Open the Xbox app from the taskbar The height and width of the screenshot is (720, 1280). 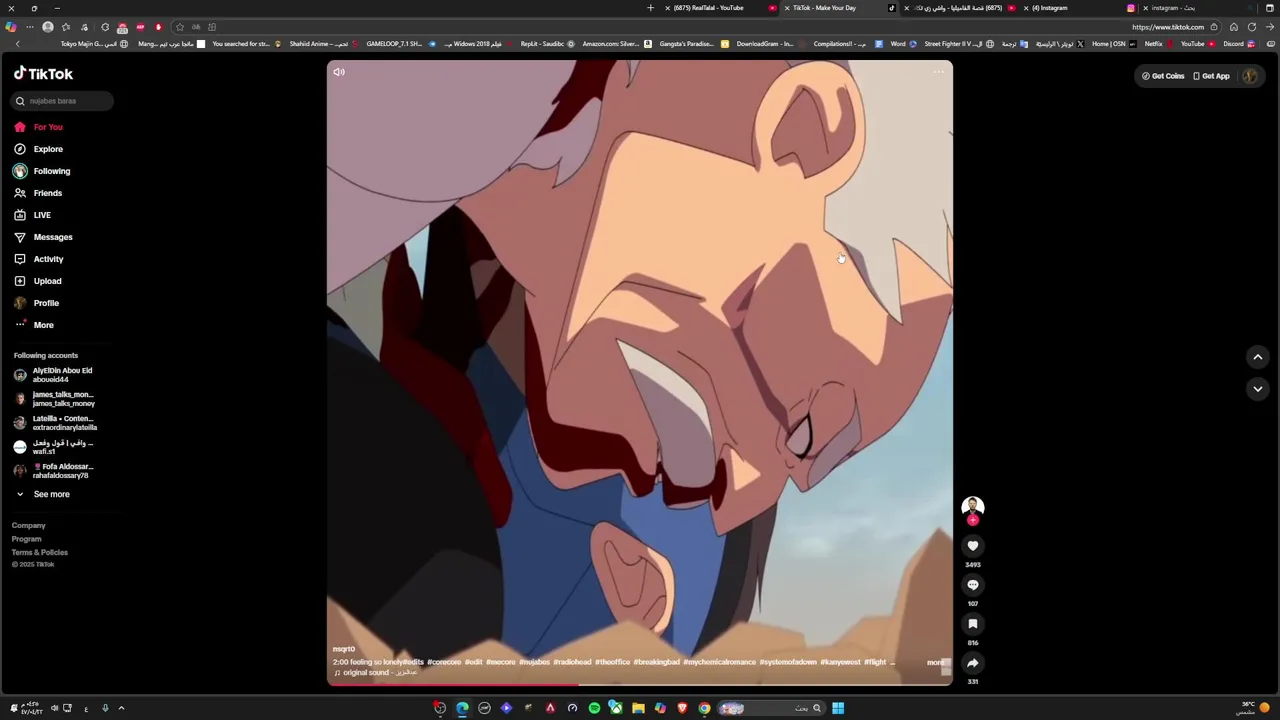(616, 708)
